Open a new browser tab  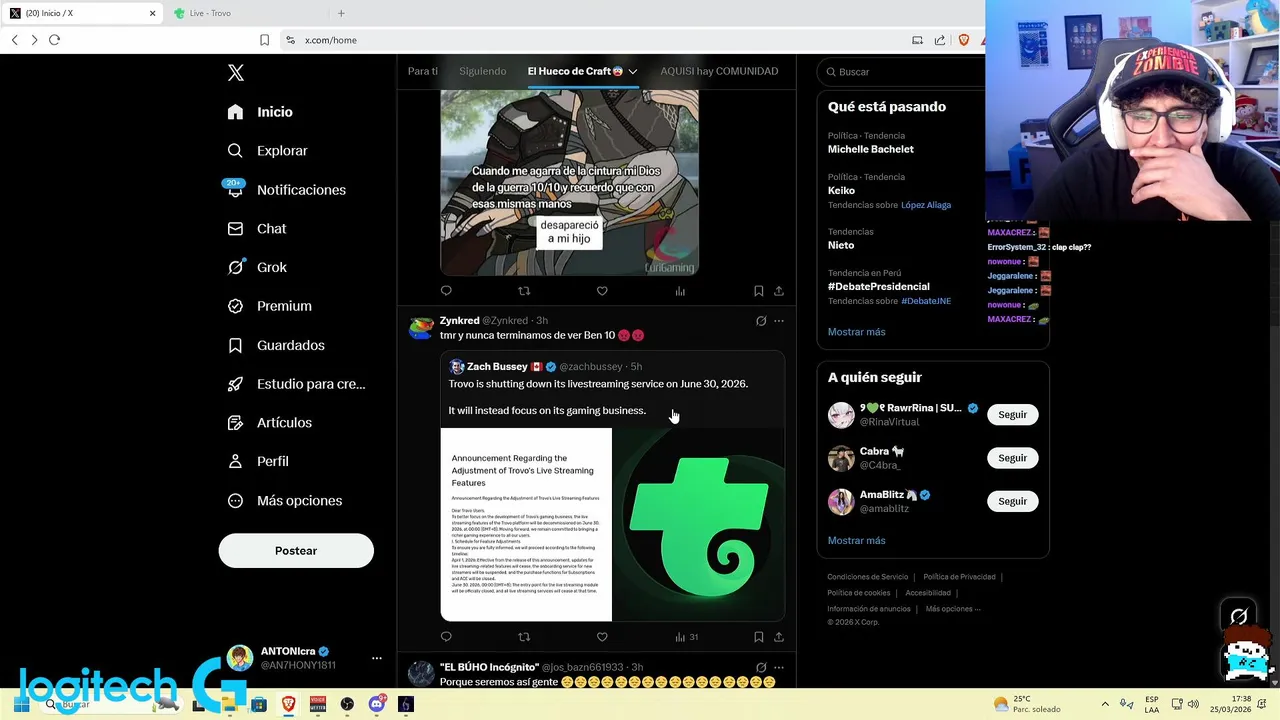point(341,13)
